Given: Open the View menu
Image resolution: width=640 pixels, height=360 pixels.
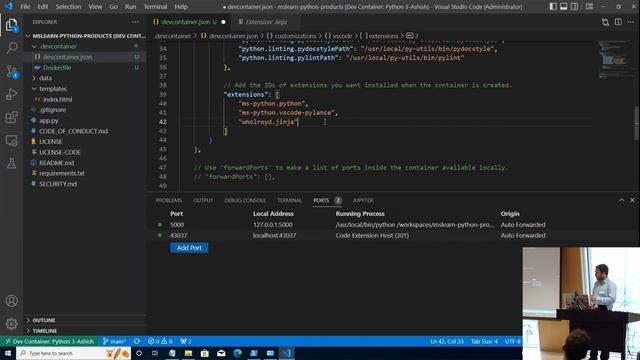Looking at the screenshot, I should [x=95, y=7].
